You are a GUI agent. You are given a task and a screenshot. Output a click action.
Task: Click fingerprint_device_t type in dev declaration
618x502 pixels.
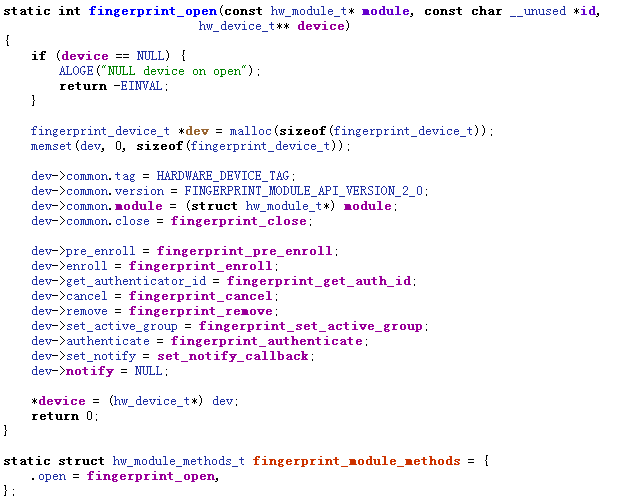[100, 131]
